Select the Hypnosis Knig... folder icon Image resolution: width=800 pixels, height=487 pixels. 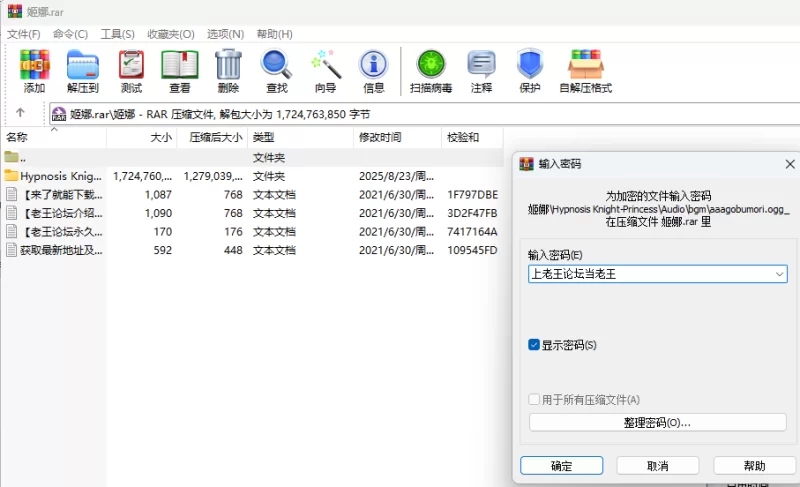tap(11, 176)
